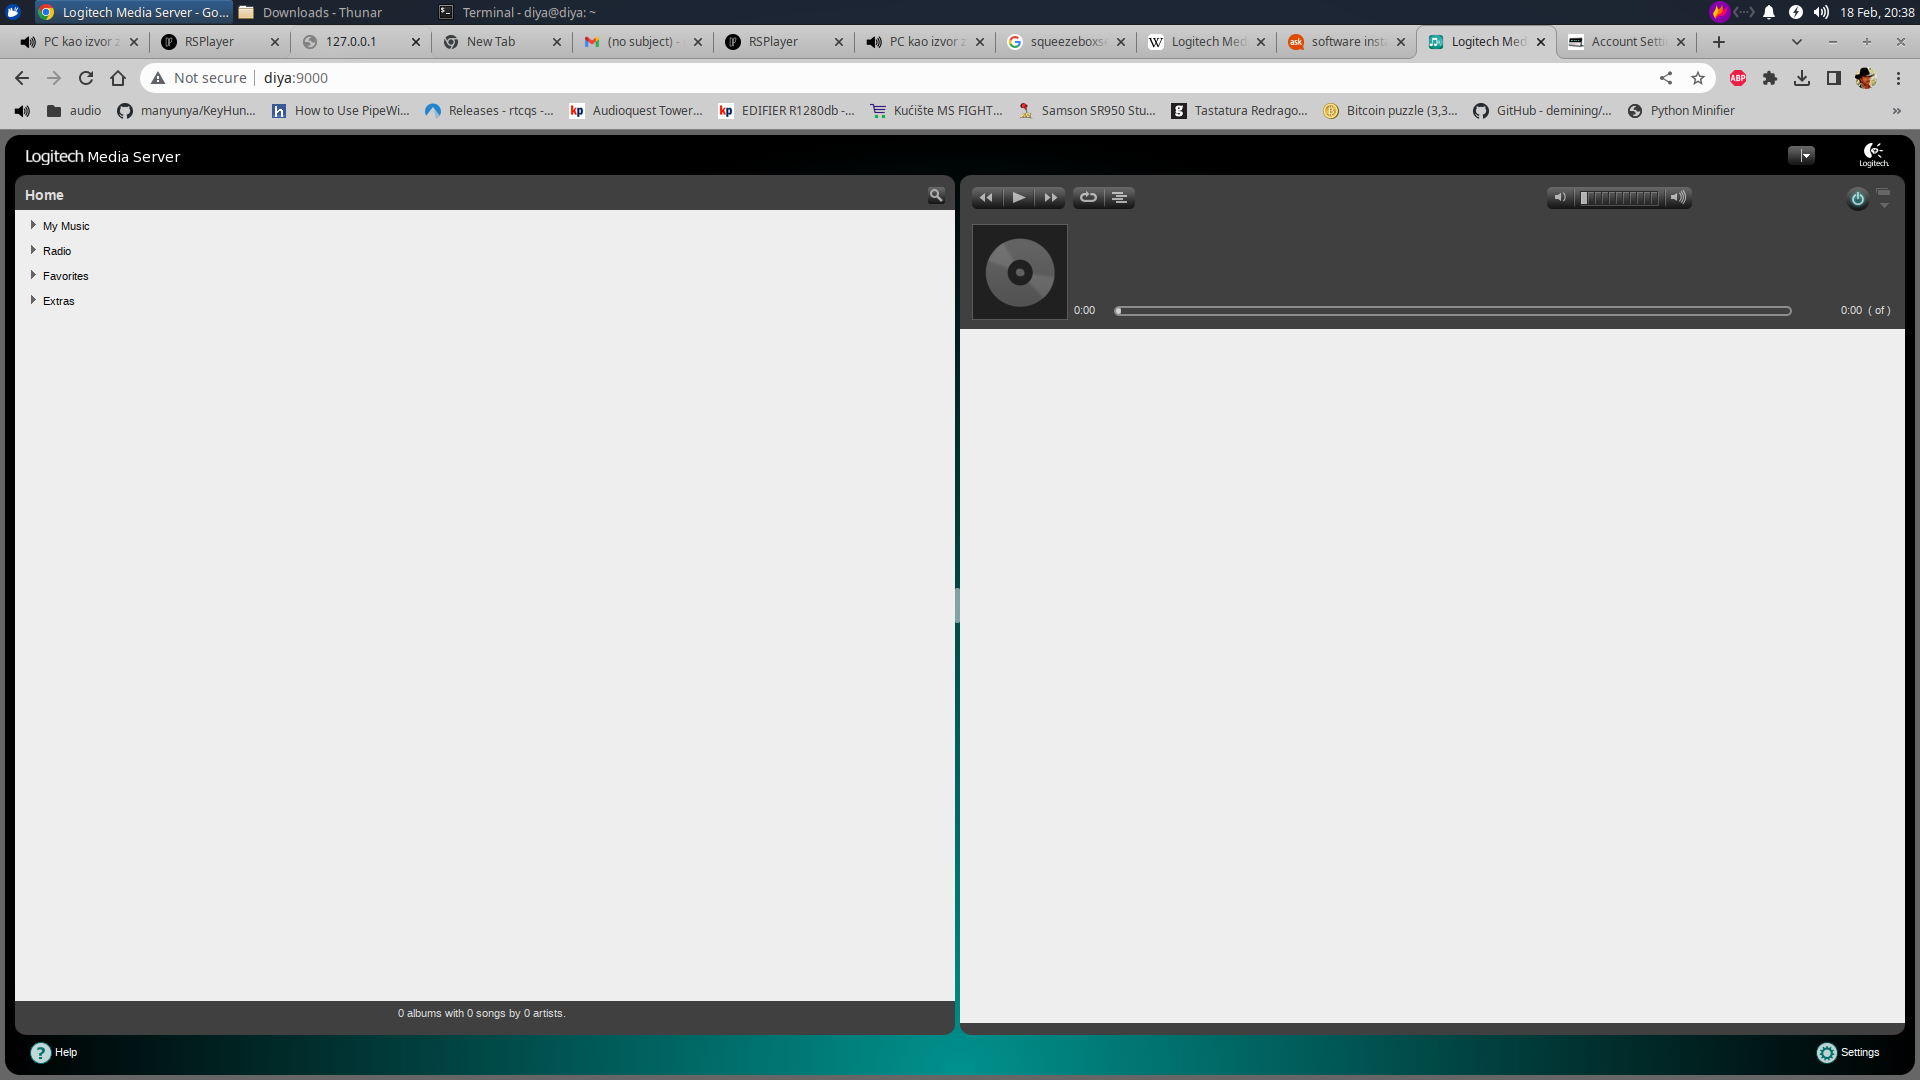Seek on the track progress bar
The image size is (1920, 1080).
coord(1453,311)
